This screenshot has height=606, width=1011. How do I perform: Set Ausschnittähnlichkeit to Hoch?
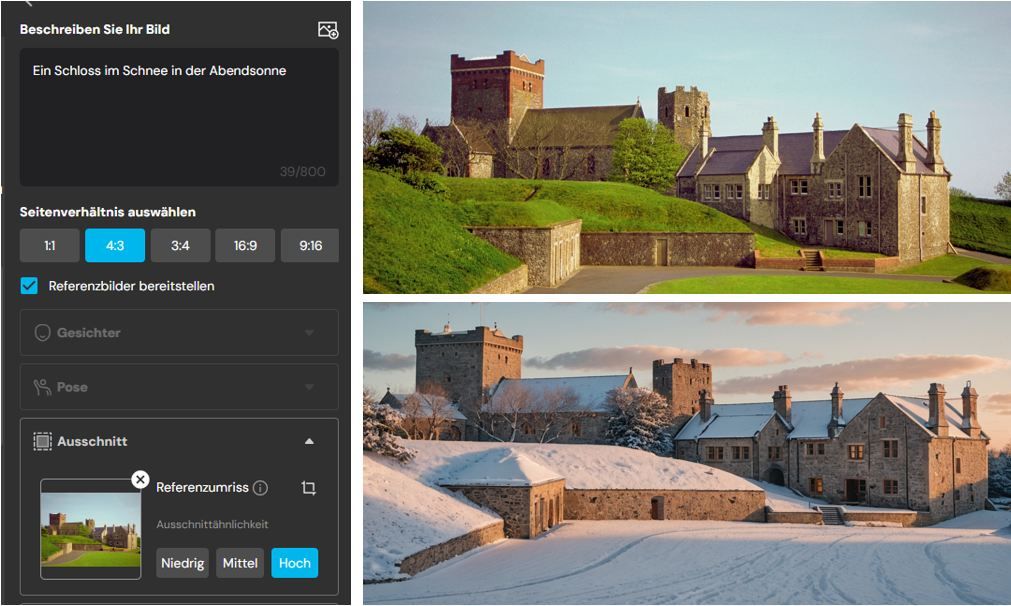click(x=295, y=563)
